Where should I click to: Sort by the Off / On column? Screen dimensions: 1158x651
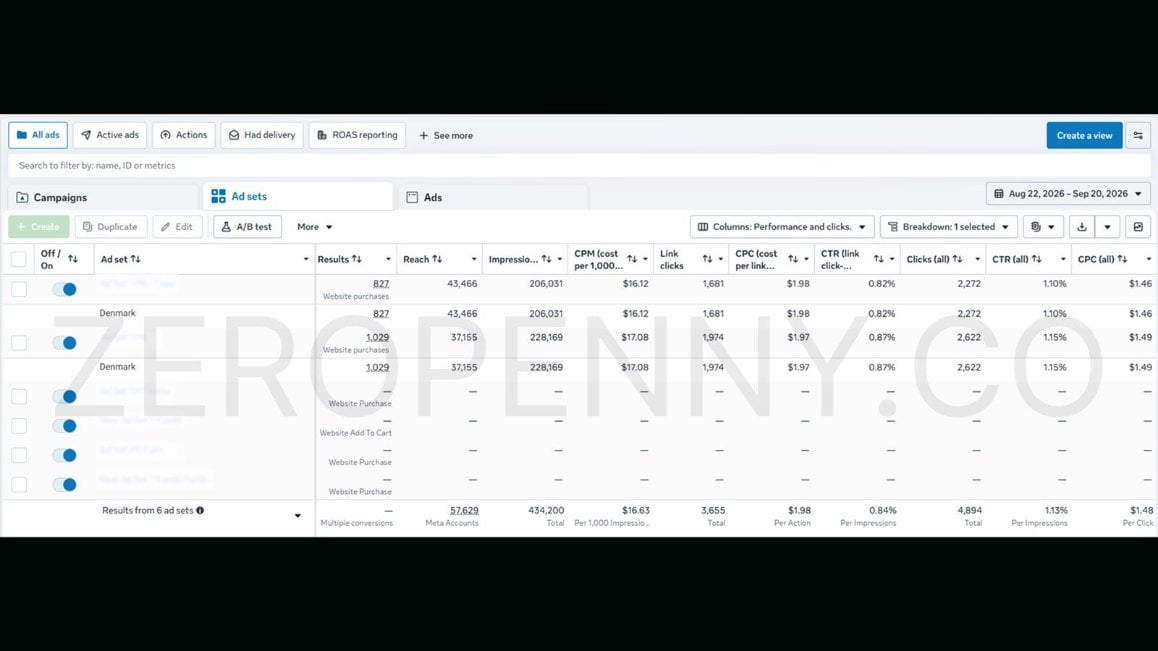(x=72, y=259)
